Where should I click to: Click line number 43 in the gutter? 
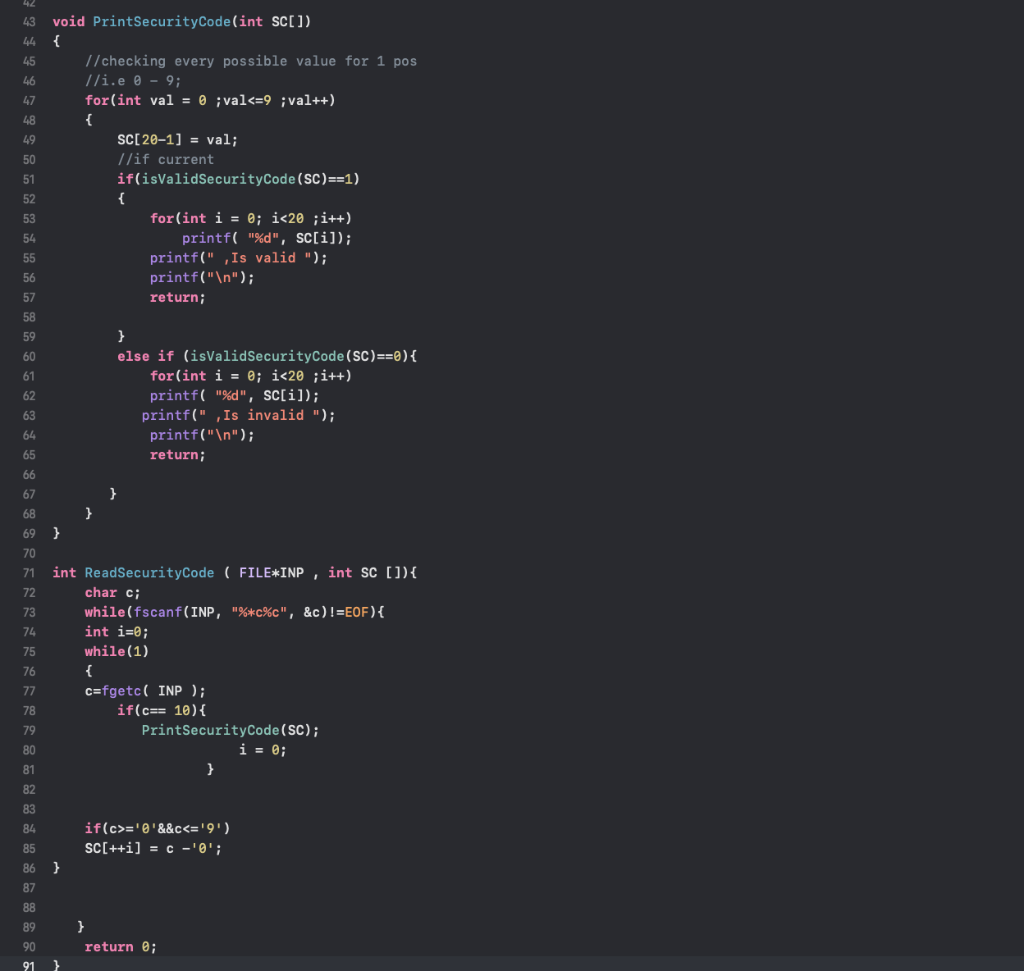tap(29, 21)
